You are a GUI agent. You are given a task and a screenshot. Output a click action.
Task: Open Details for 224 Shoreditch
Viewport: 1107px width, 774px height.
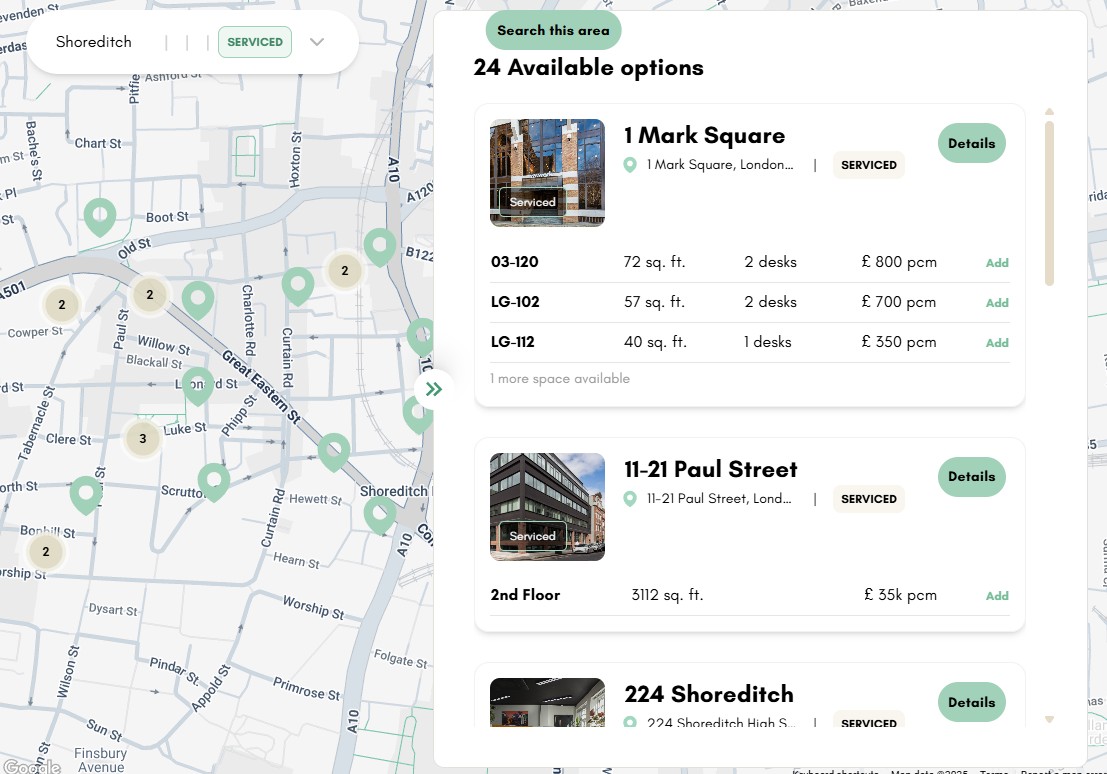pyautogui.click(x=971, y=702)
